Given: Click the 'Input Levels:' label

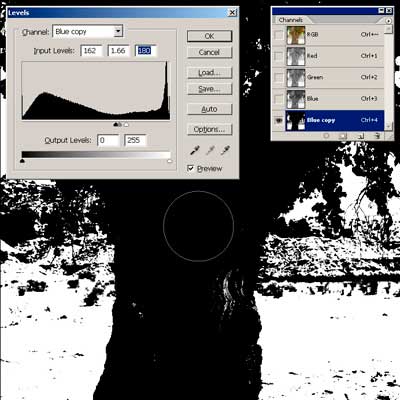Looking at the screenshot, I should tap(54, 51).
